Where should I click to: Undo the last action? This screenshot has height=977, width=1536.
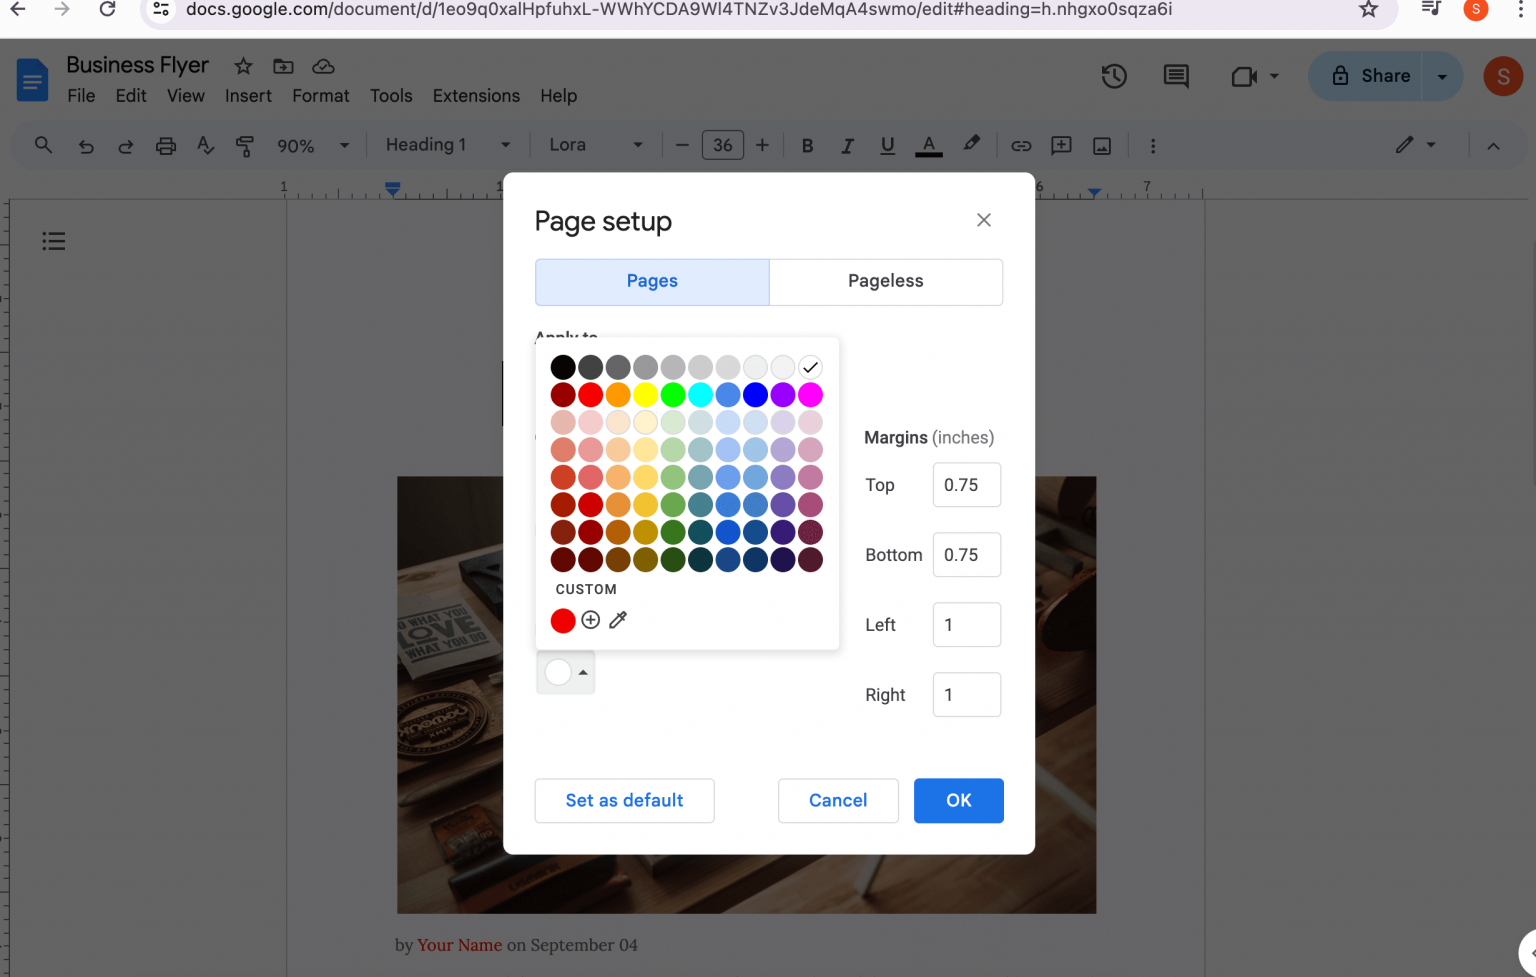(x=86, y=146)
